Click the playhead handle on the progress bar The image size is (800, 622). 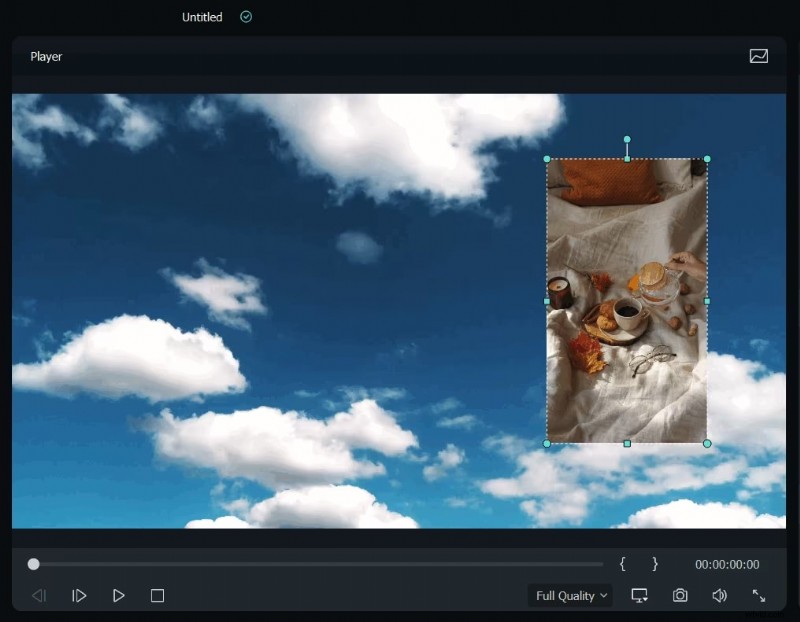33,564
